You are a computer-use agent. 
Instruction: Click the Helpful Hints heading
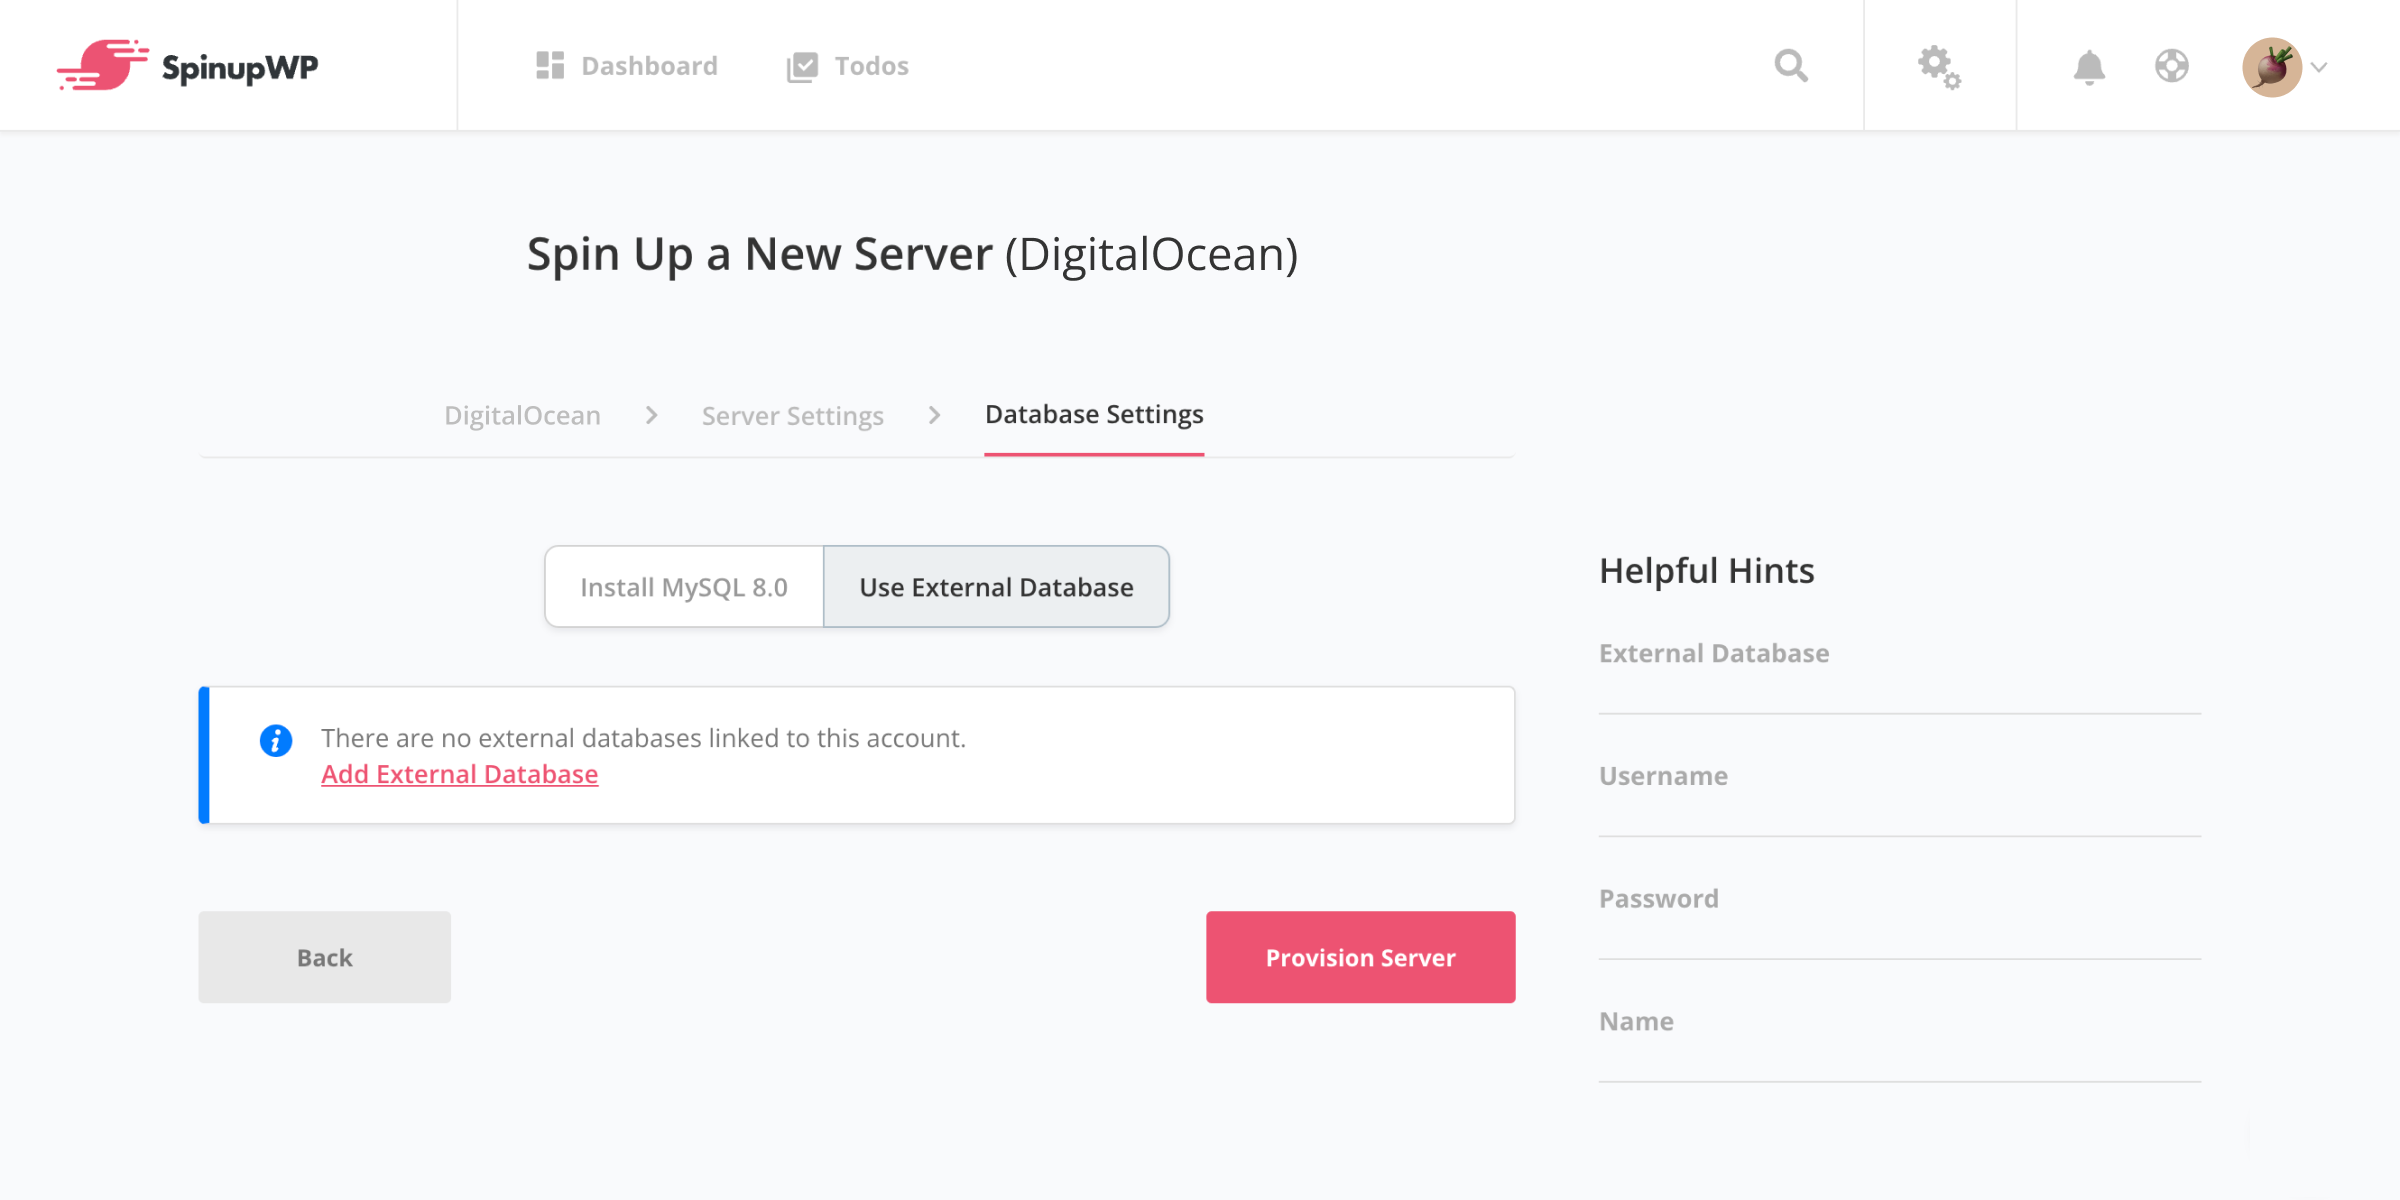(1706, 570)
